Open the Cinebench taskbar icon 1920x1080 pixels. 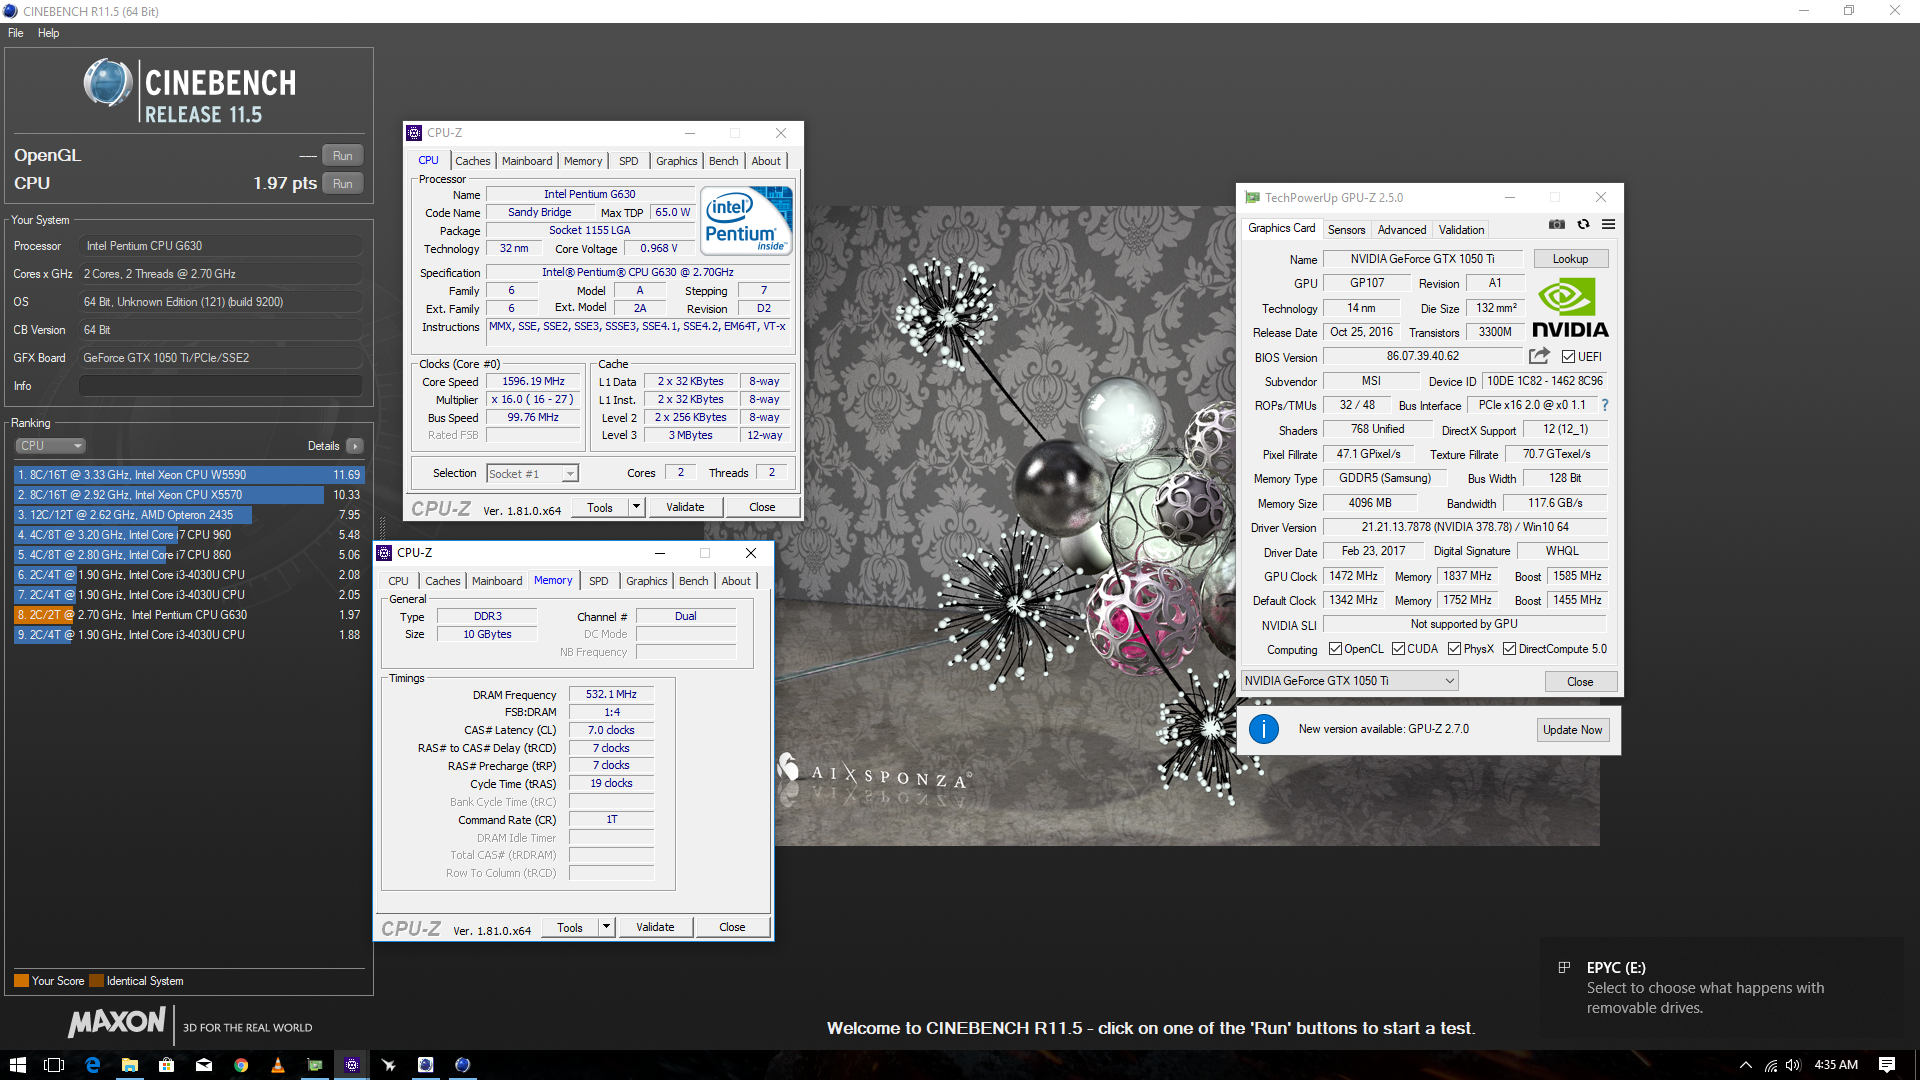click(462, 1065)
